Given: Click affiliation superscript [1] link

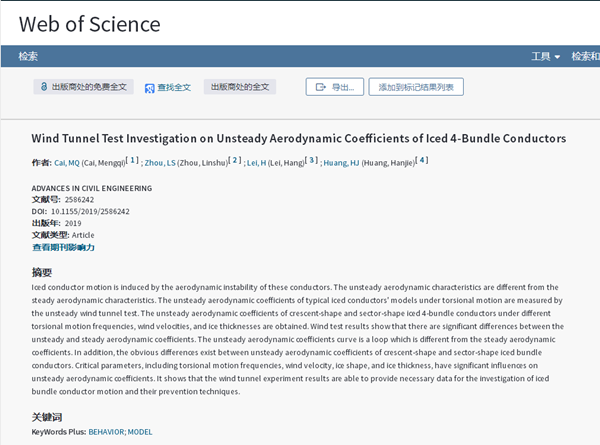Looking at the screenshot, I should tap(133, 160).
